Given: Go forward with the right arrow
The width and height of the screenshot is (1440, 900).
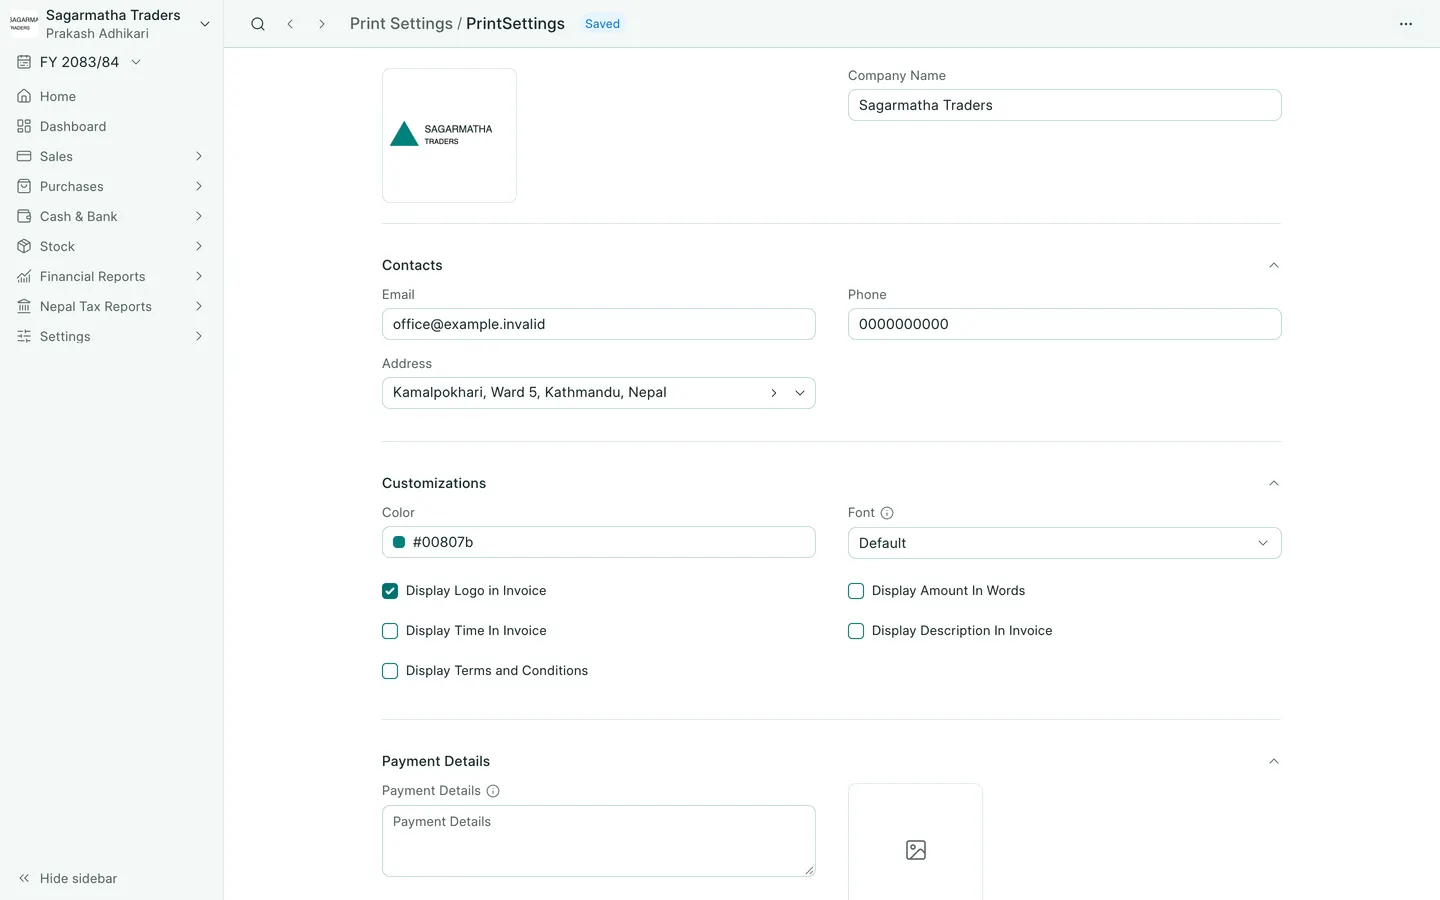Looking at the screenshot, I should pos(322,24).
